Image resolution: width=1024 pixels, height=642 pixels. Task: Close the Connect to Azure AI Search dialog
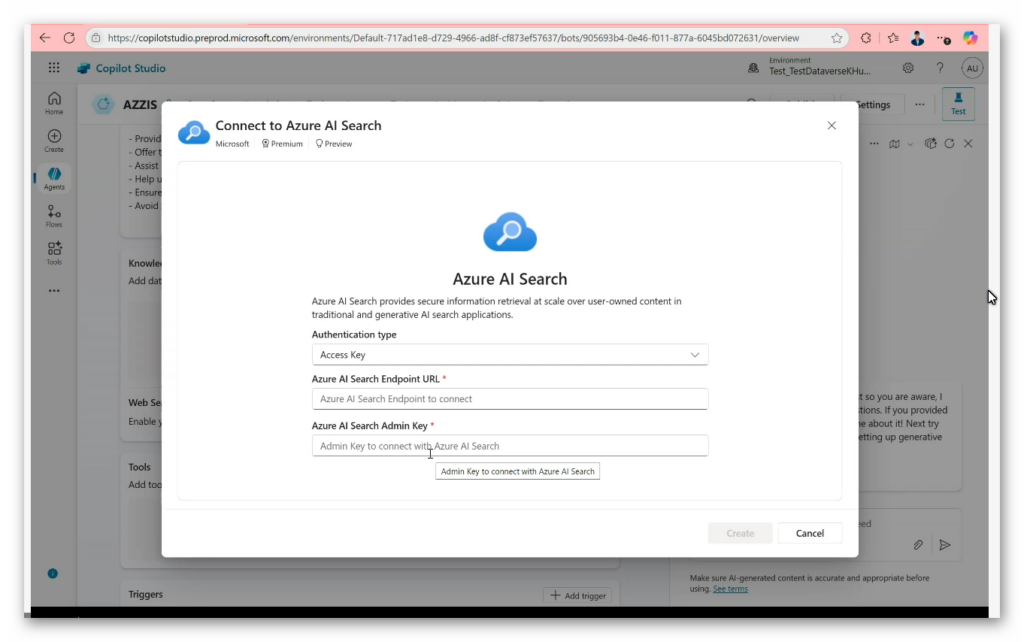coord(831,125)
